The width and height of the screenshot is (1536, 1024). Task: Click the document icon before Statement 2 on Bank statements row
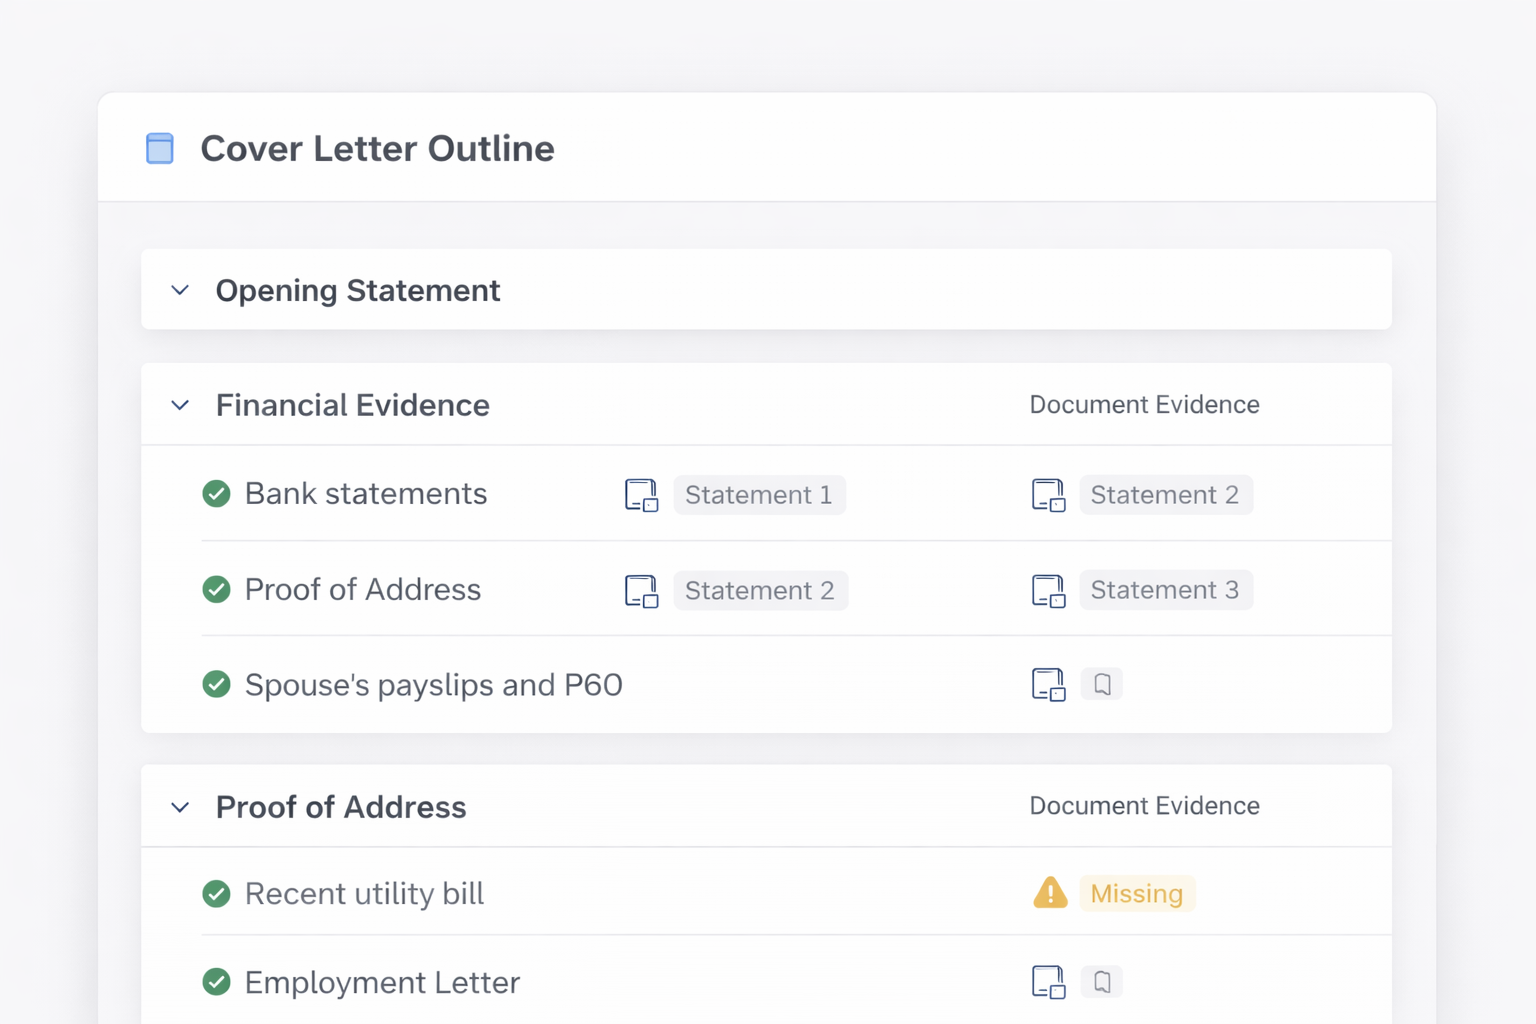[x=1048, y=494]
